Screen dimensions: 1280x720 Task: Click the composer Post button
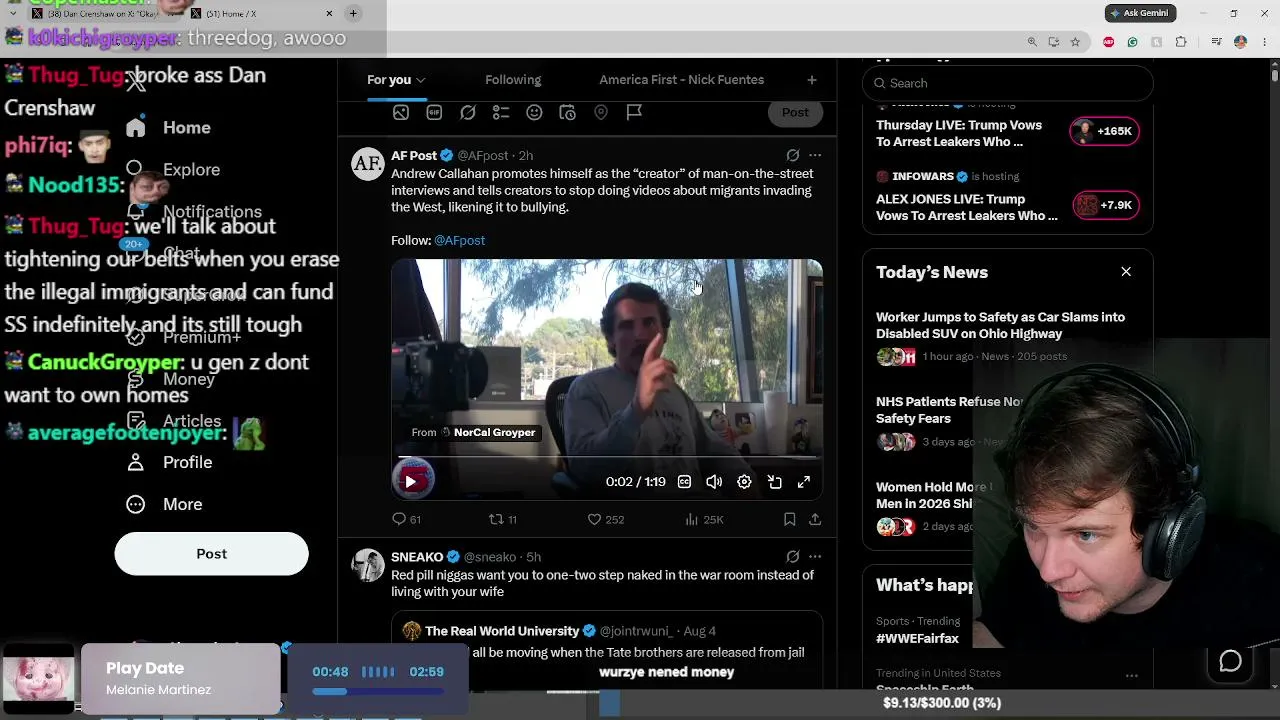795,112
